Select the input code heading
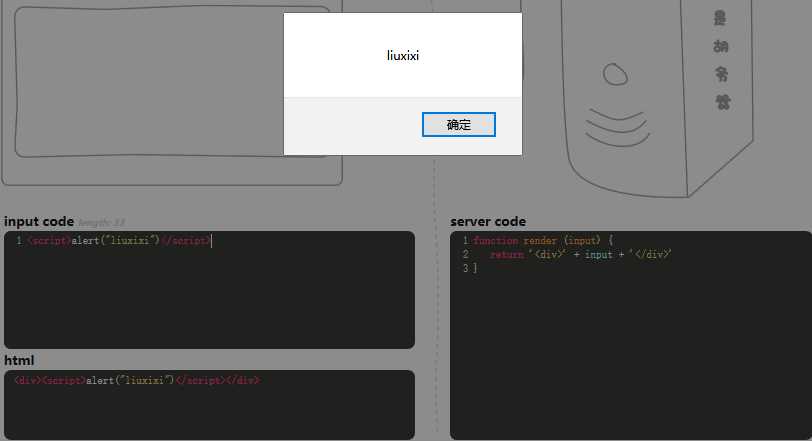 (x=39, y=222)
